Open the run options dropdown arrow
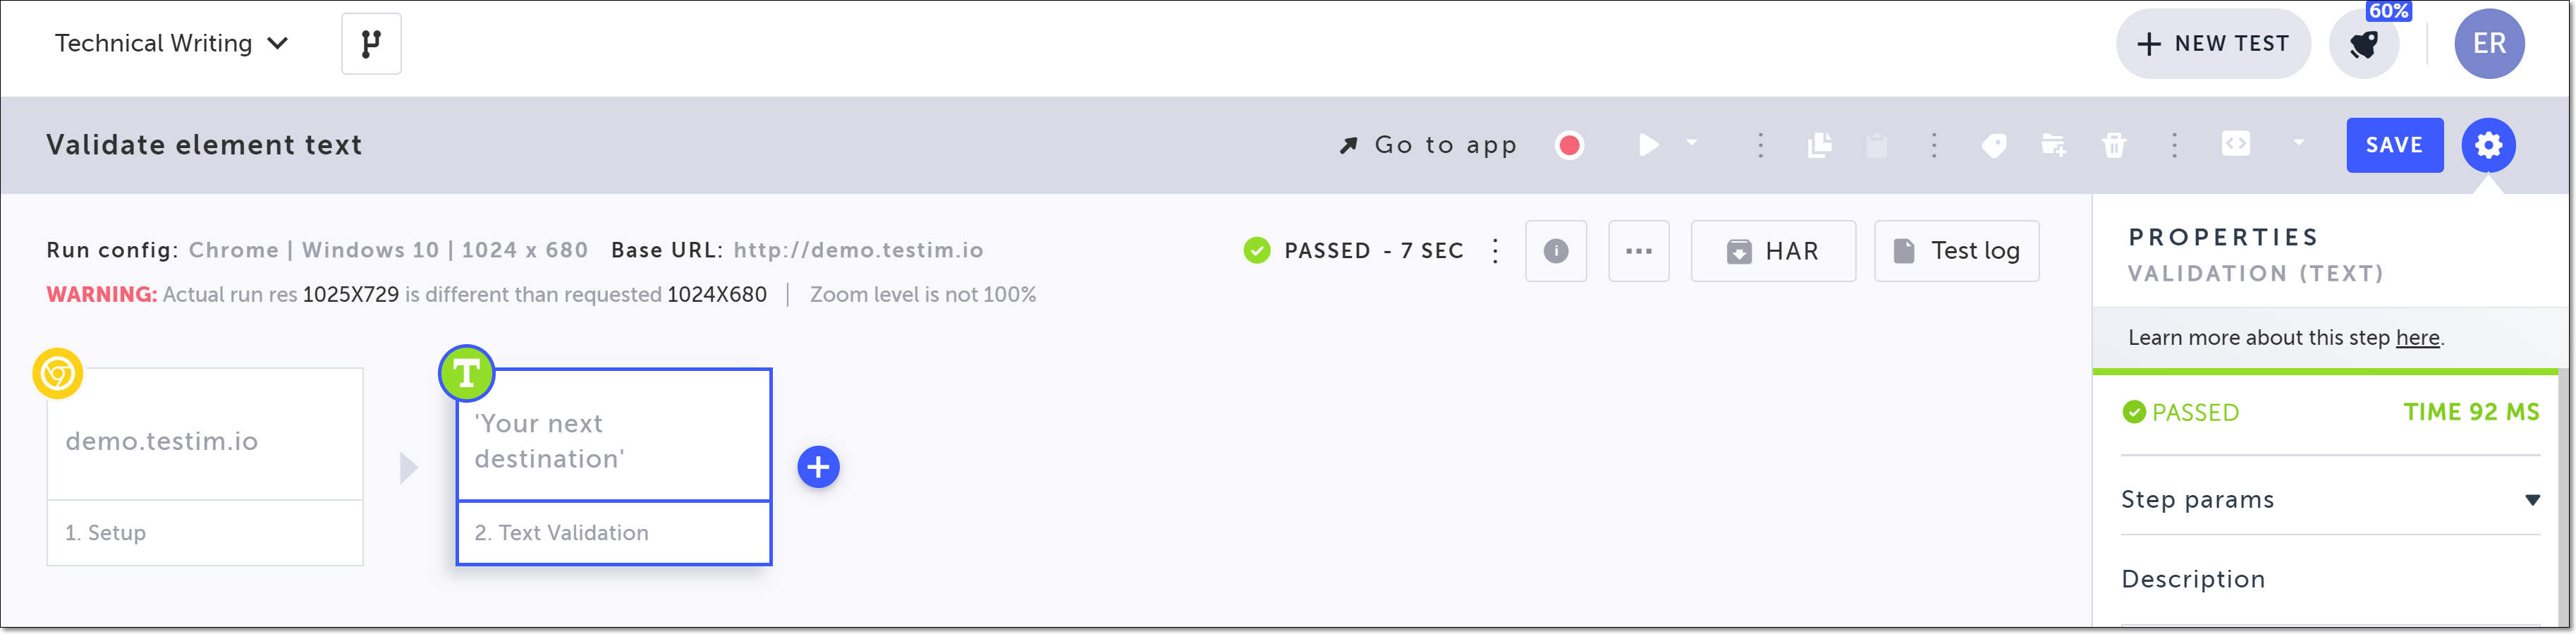Viewport: 2576px width, 634px height. click(x=1692, y=143)
